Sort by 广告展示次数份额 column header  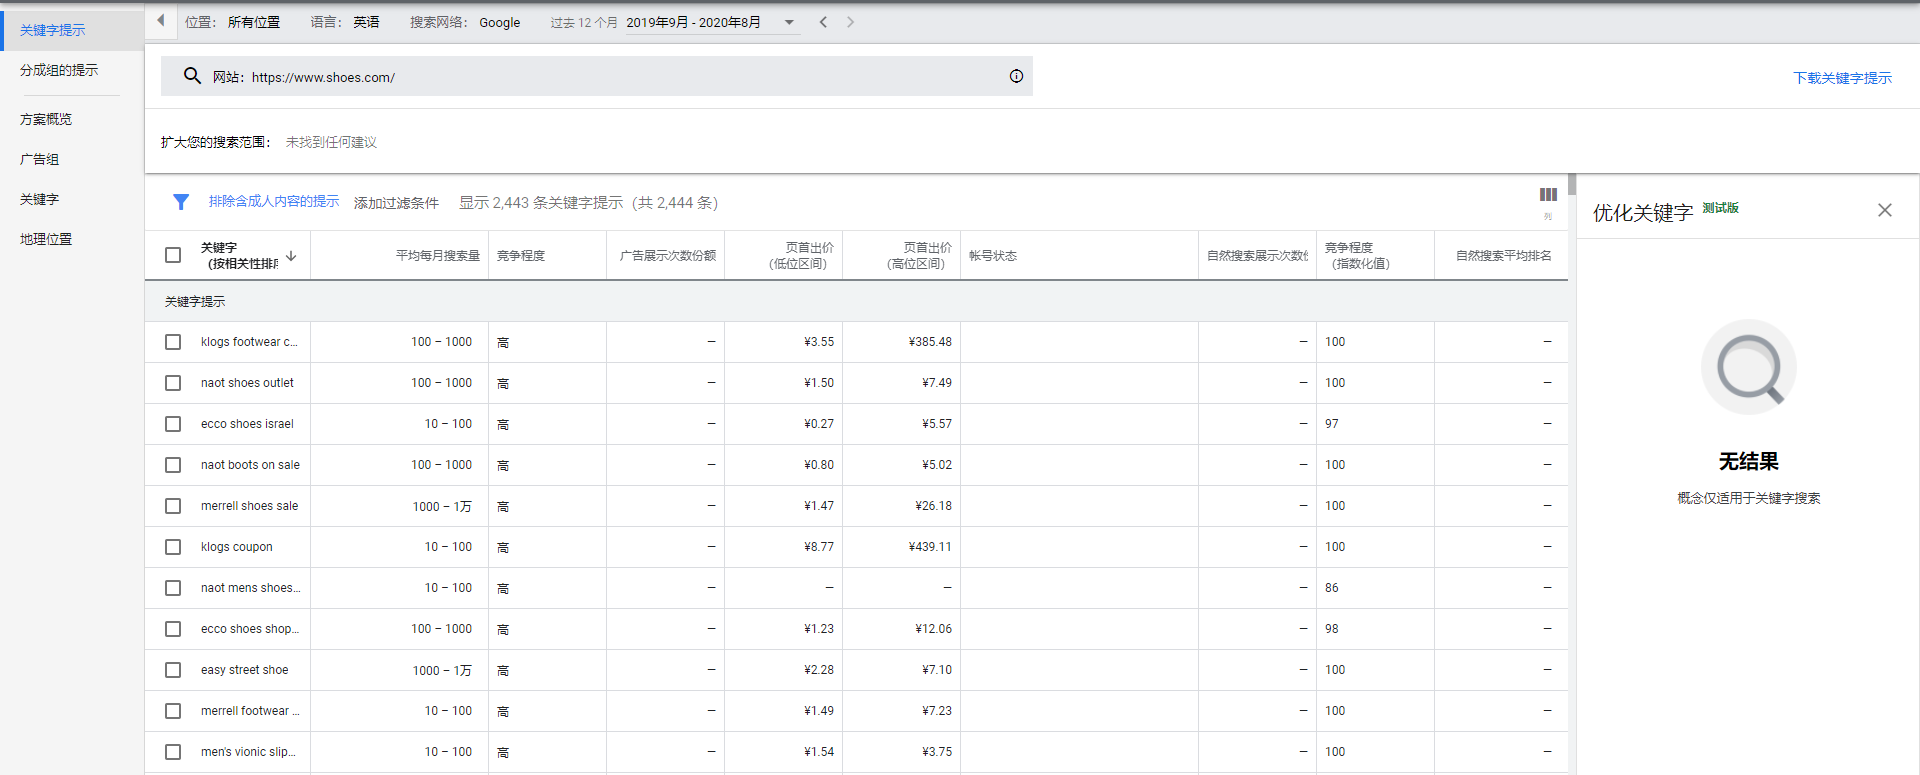[667, 256]
